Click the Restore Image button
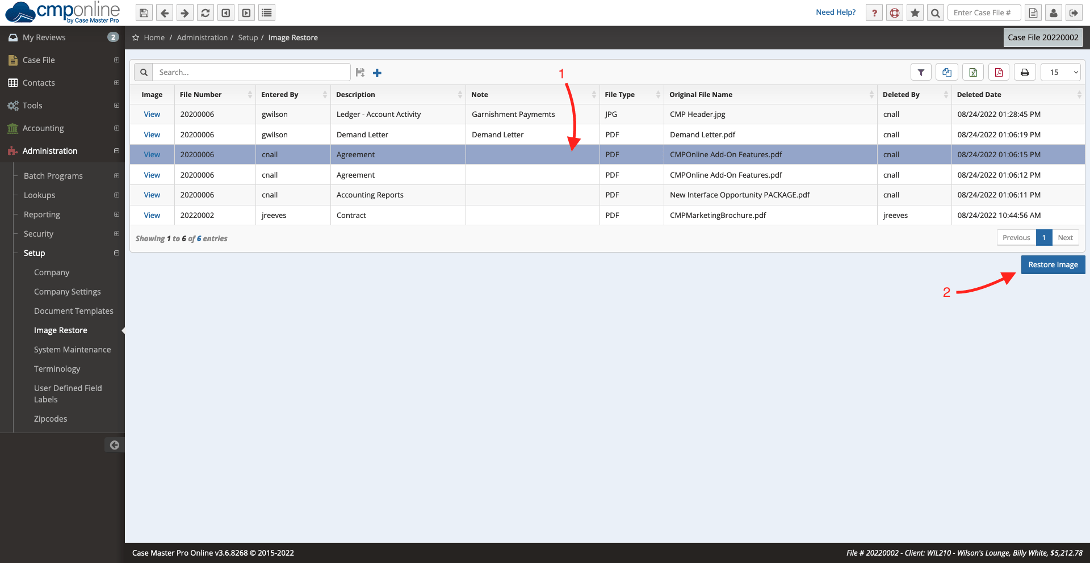The height and width of the screenshot is (564, 1091). pyautogui.click(x=1052, y=265)
